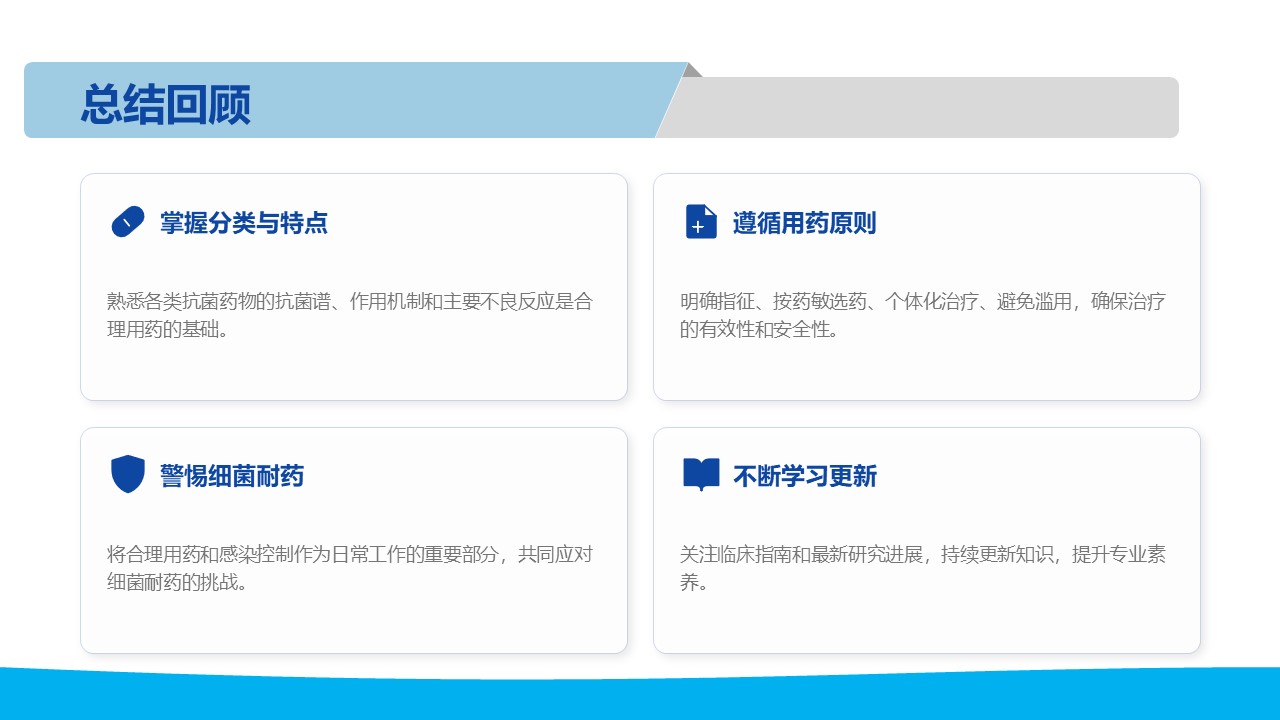The image size is (1280, 720).
Task: Click the paragraph starting with 熟悉各类抗菌药物
Action: pyautogui.click(x=350, y=315)
